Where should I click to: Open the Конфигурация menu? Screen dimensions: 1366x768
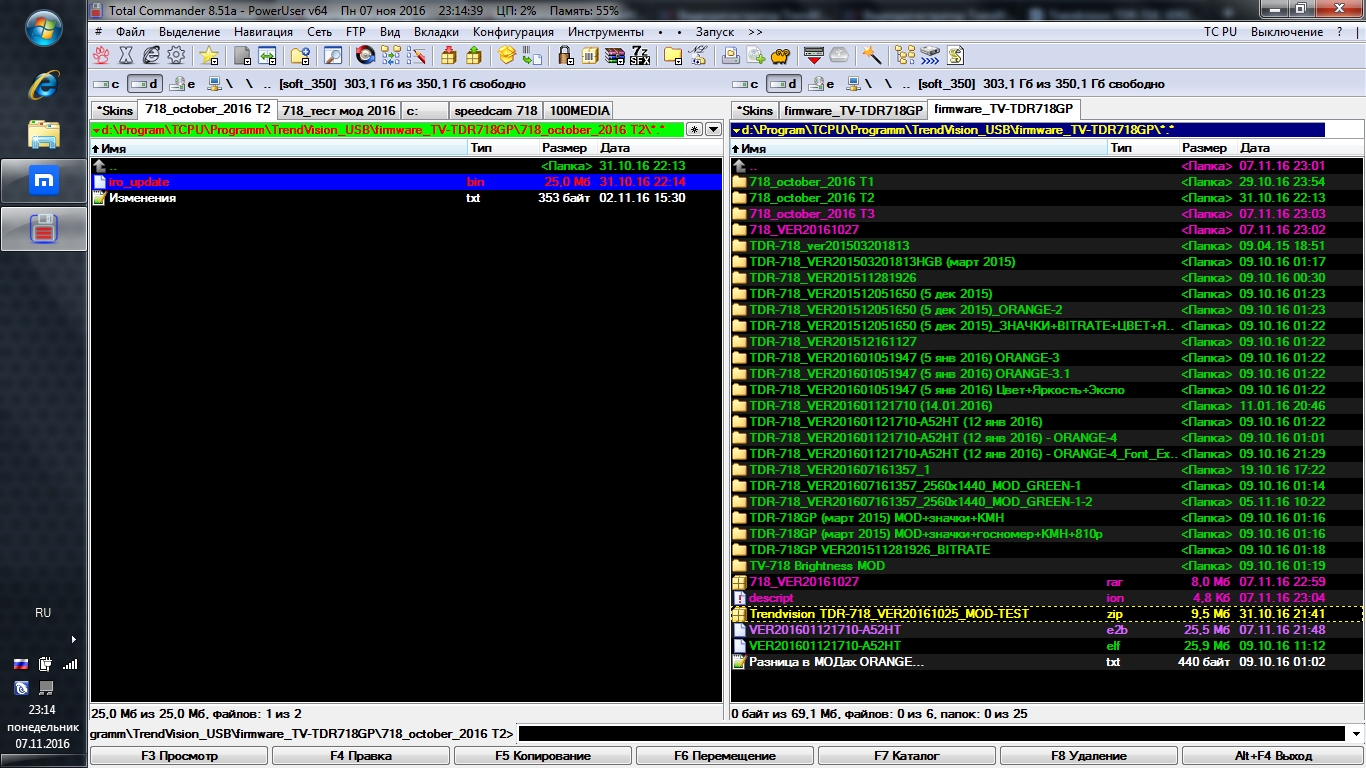(x=513, y=32)
